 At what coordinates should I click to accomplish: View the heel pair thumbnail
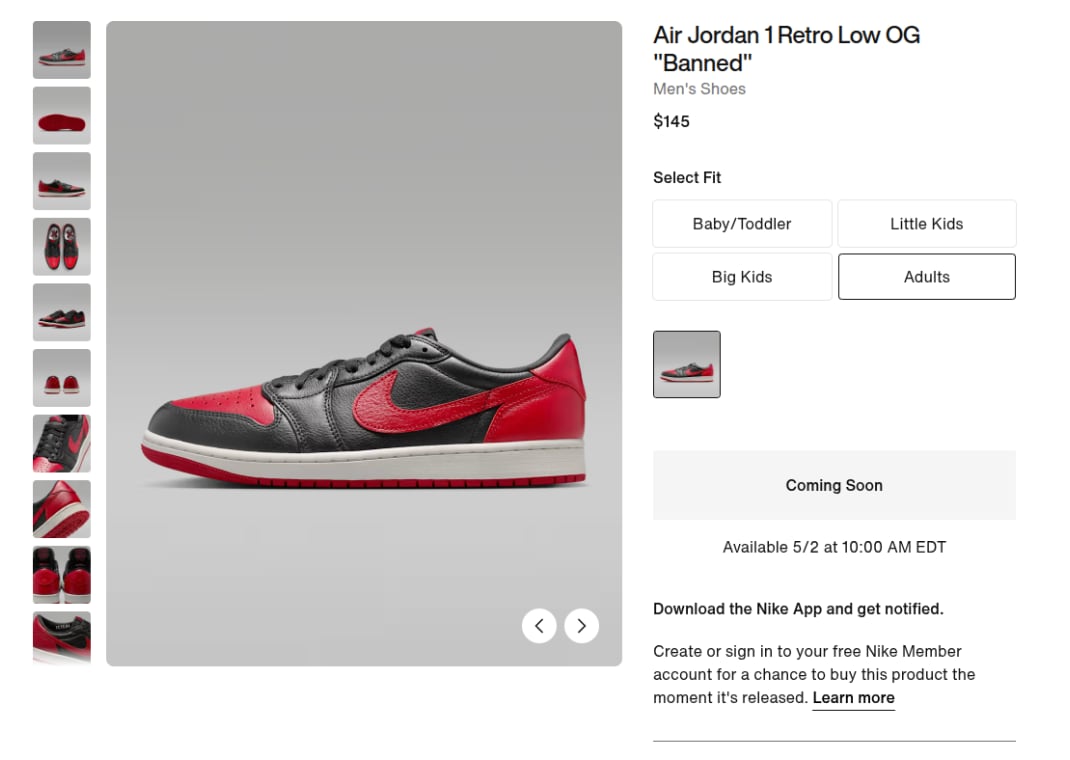click(61, 378)
